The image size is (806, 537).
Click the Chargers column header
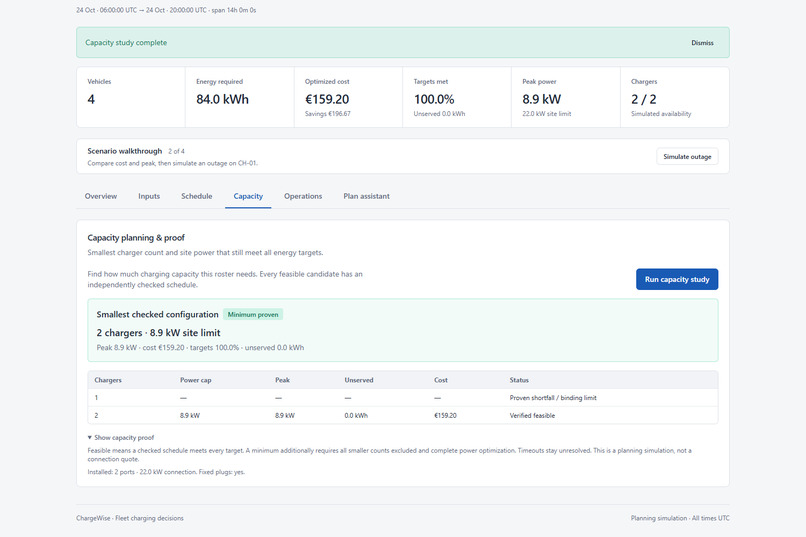108,380
